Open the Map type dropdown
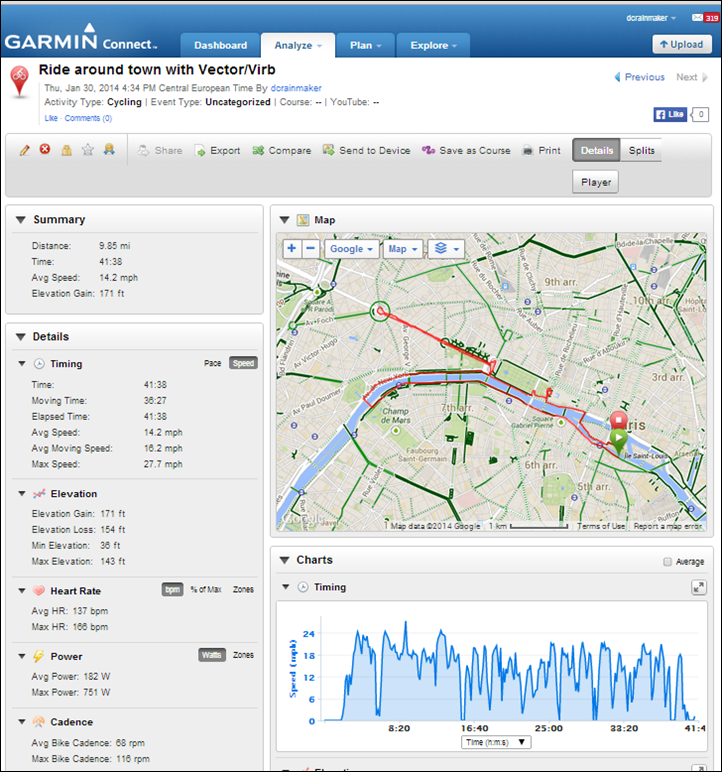This screenshot has height=772, width=722. 403,249
